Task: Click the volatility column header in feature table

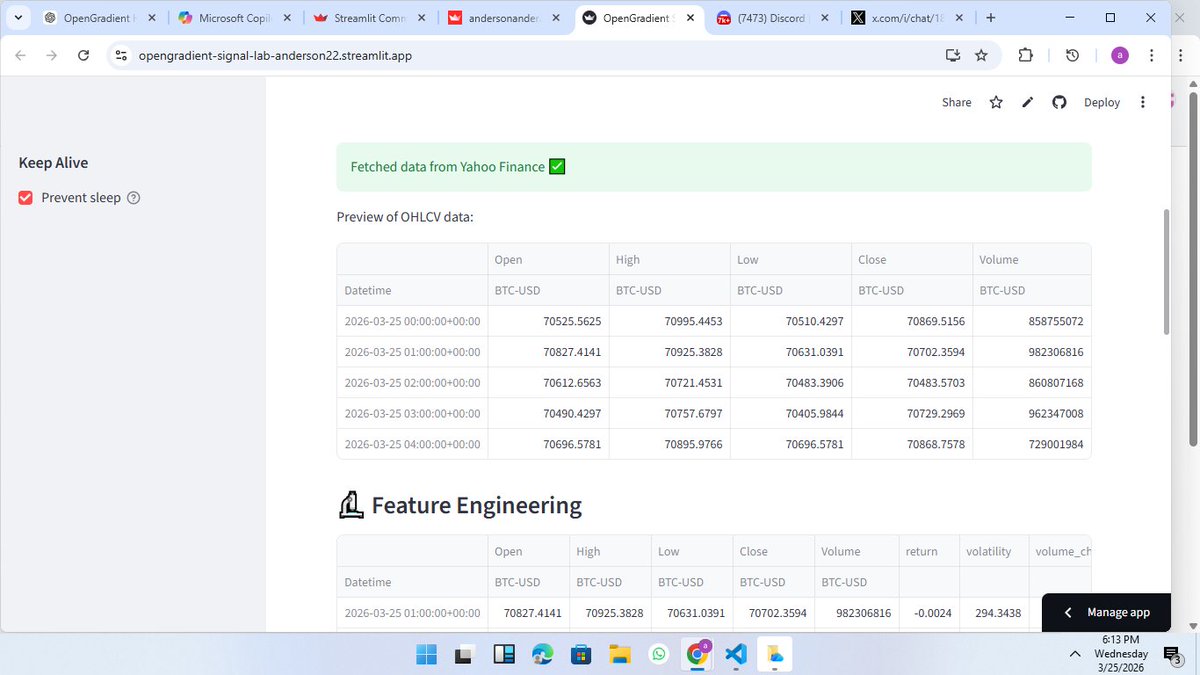Action: 994,551
